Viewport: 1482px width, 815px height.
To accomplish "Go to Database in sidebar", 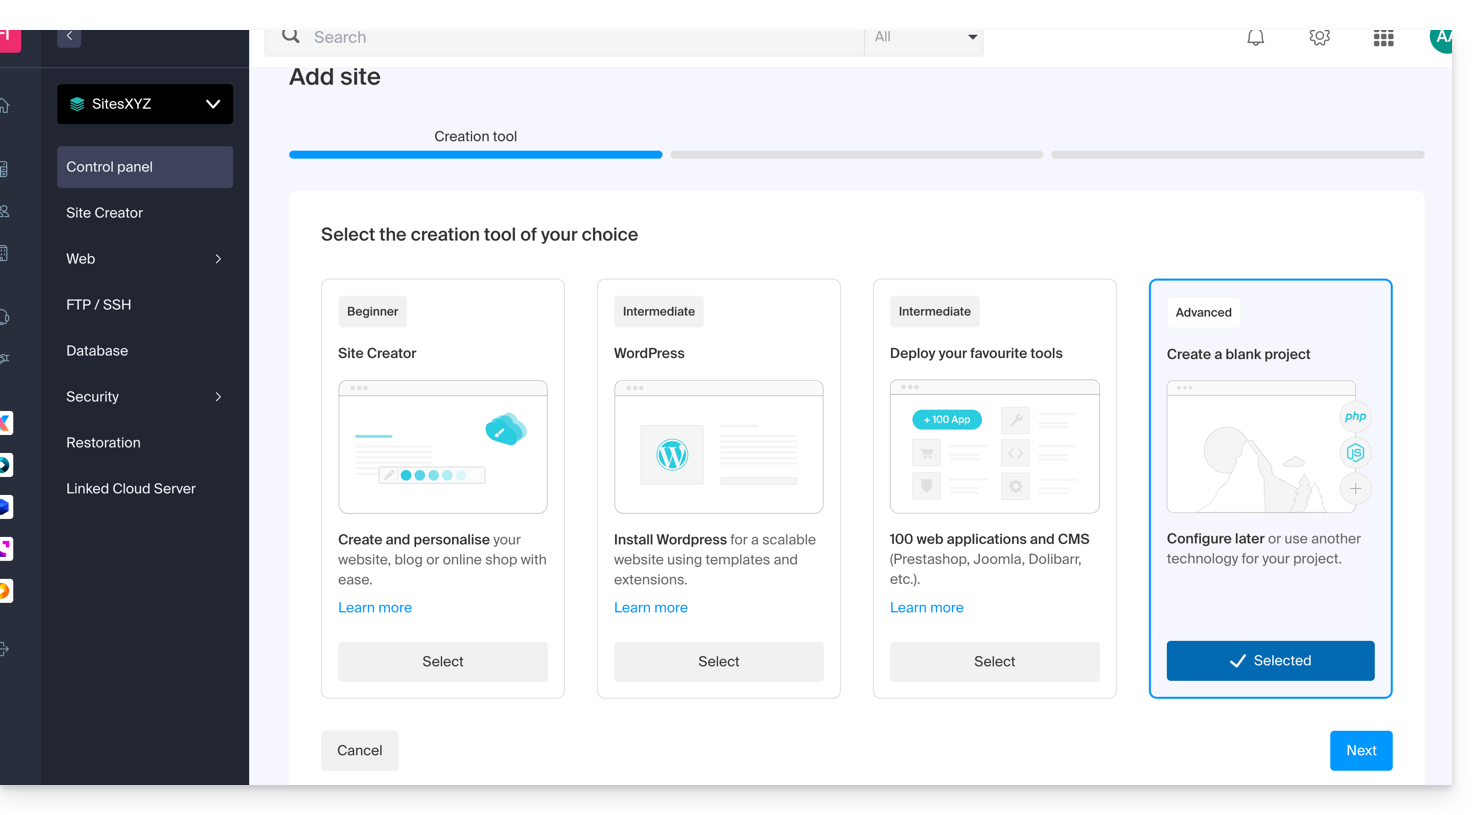I will (97, 351).
